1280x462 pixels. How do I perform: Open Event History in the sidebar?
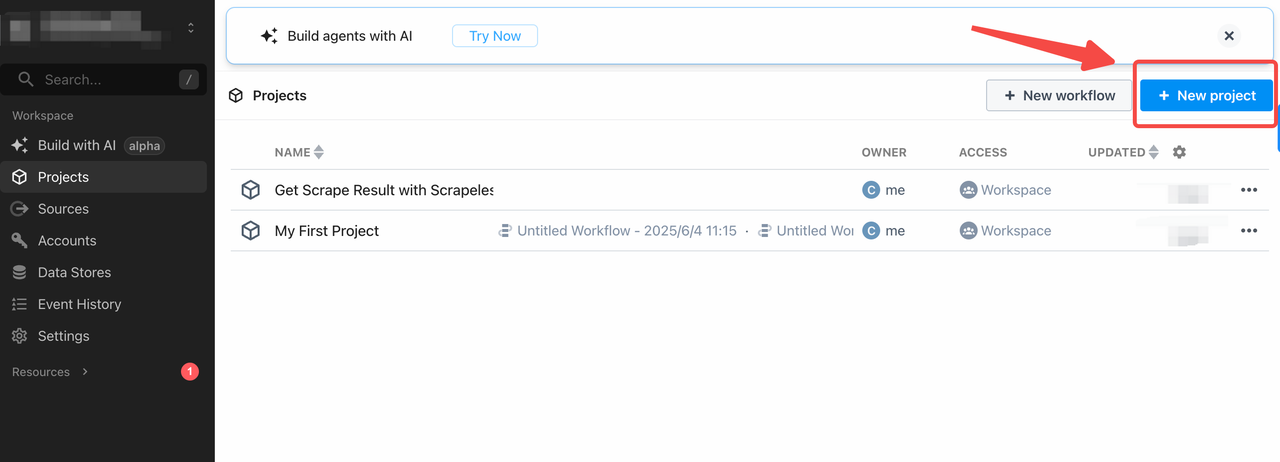coord(104,304)
